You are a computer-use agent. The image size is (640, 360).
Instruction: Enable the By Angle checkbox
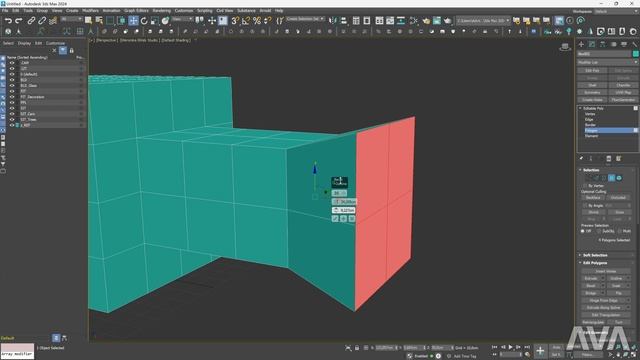click(585, 206)
